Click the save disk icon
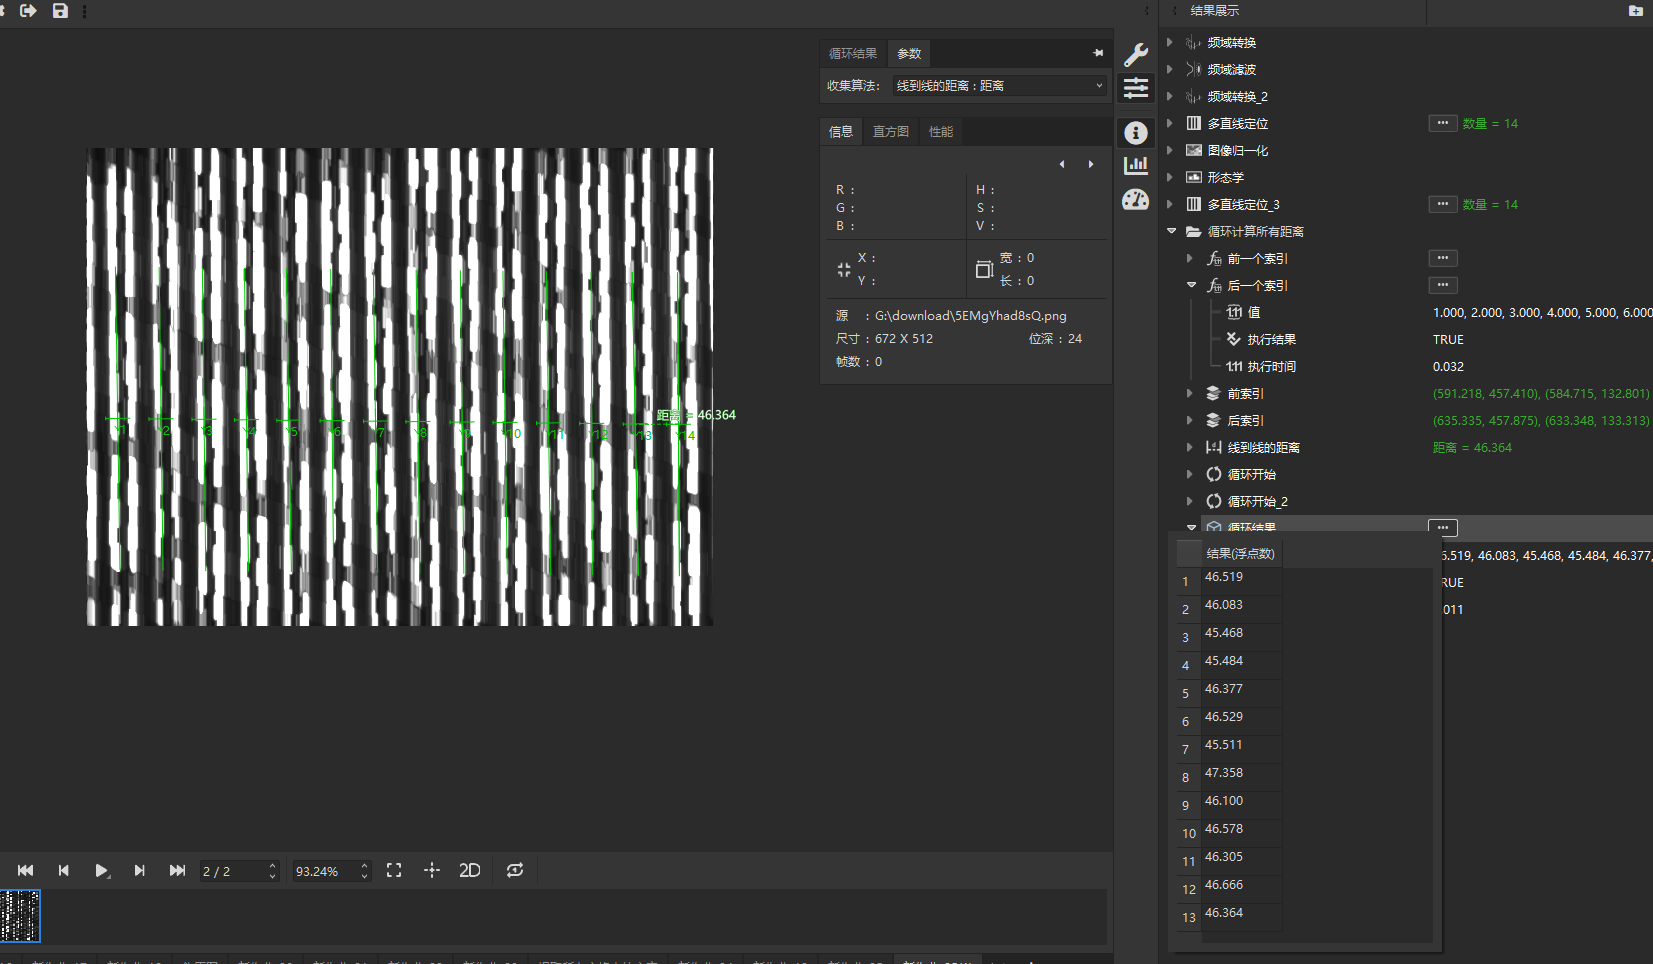 pos(60,11)
